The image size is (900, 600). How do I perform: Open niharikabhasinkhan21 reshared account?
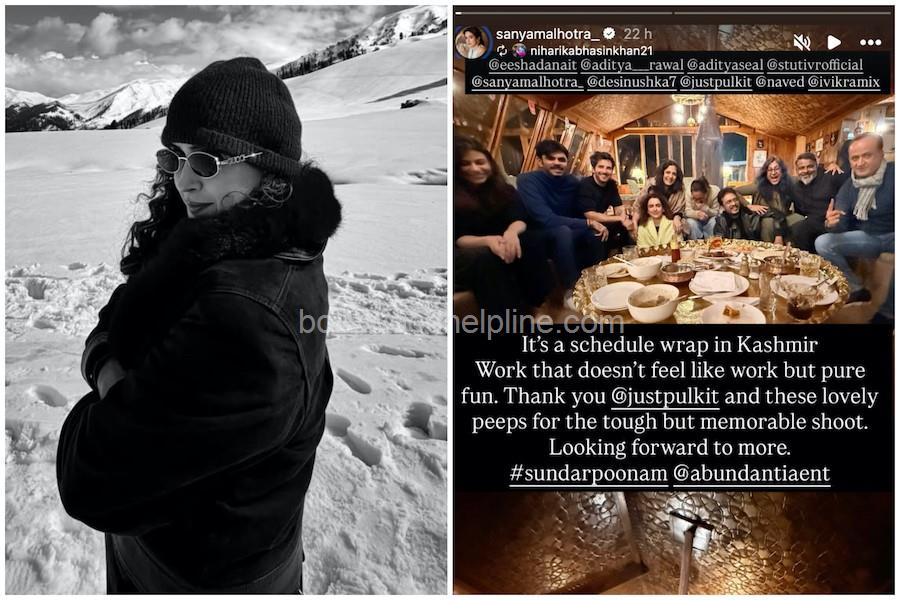coord(592,51)
